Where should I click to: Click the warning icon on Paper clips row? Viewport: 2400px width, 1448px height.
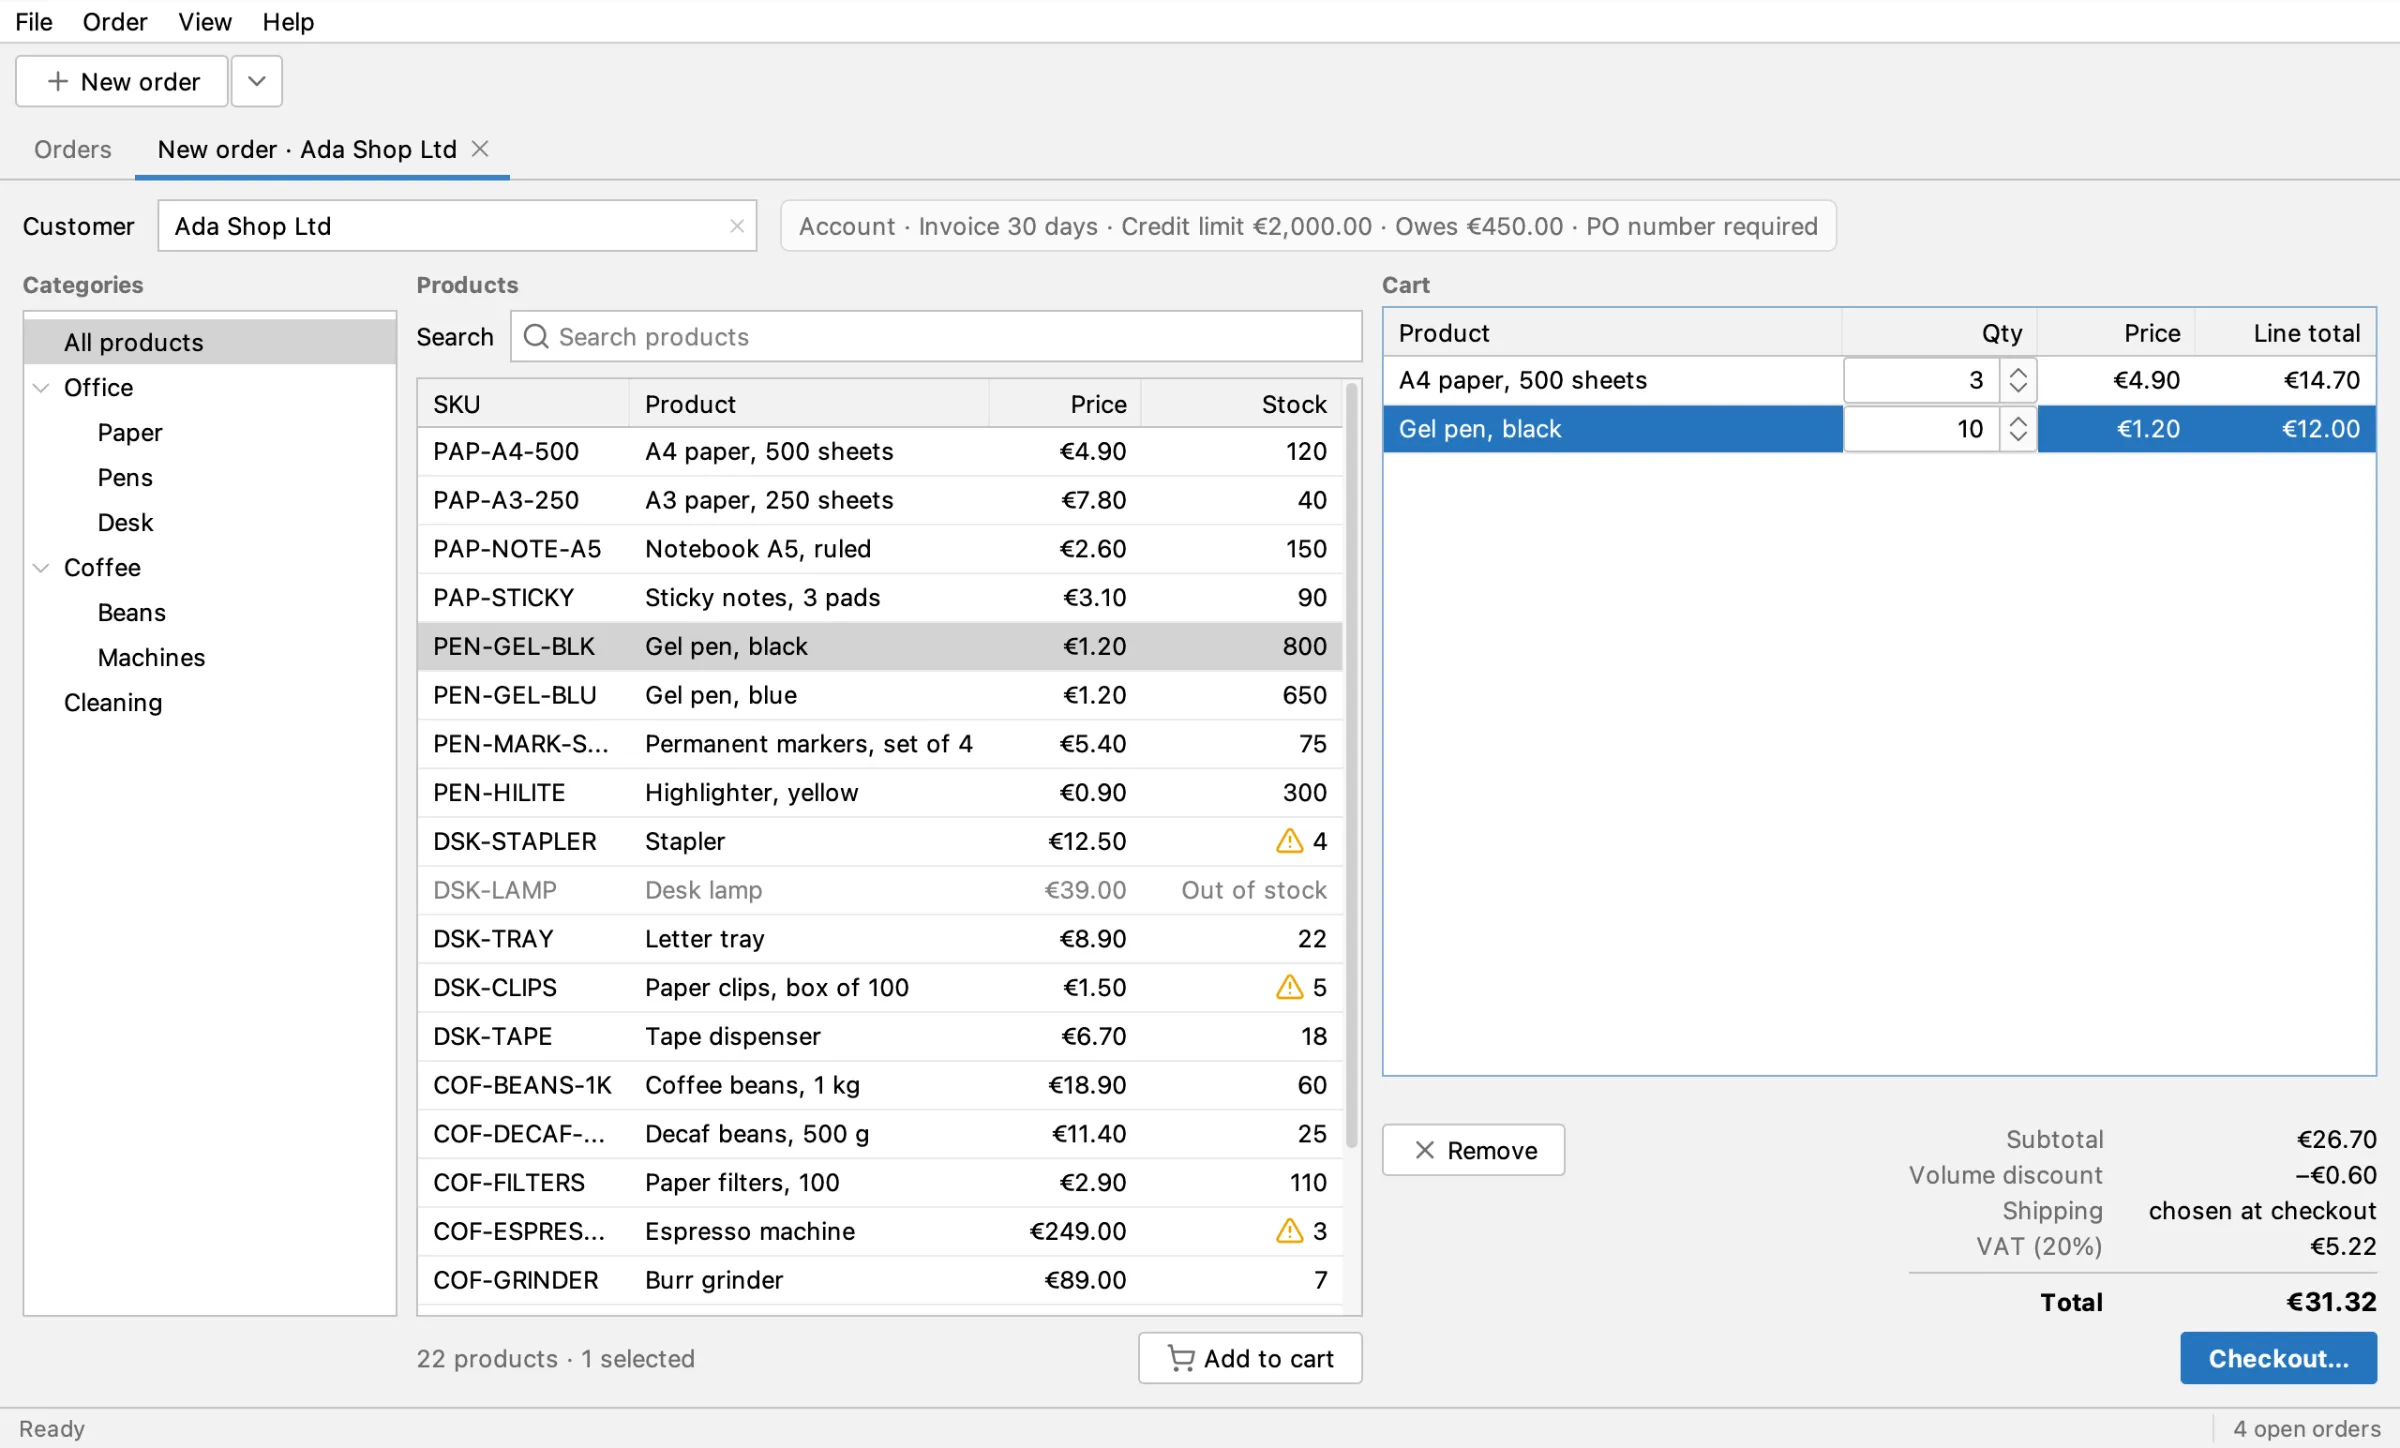click(1289, 987)
